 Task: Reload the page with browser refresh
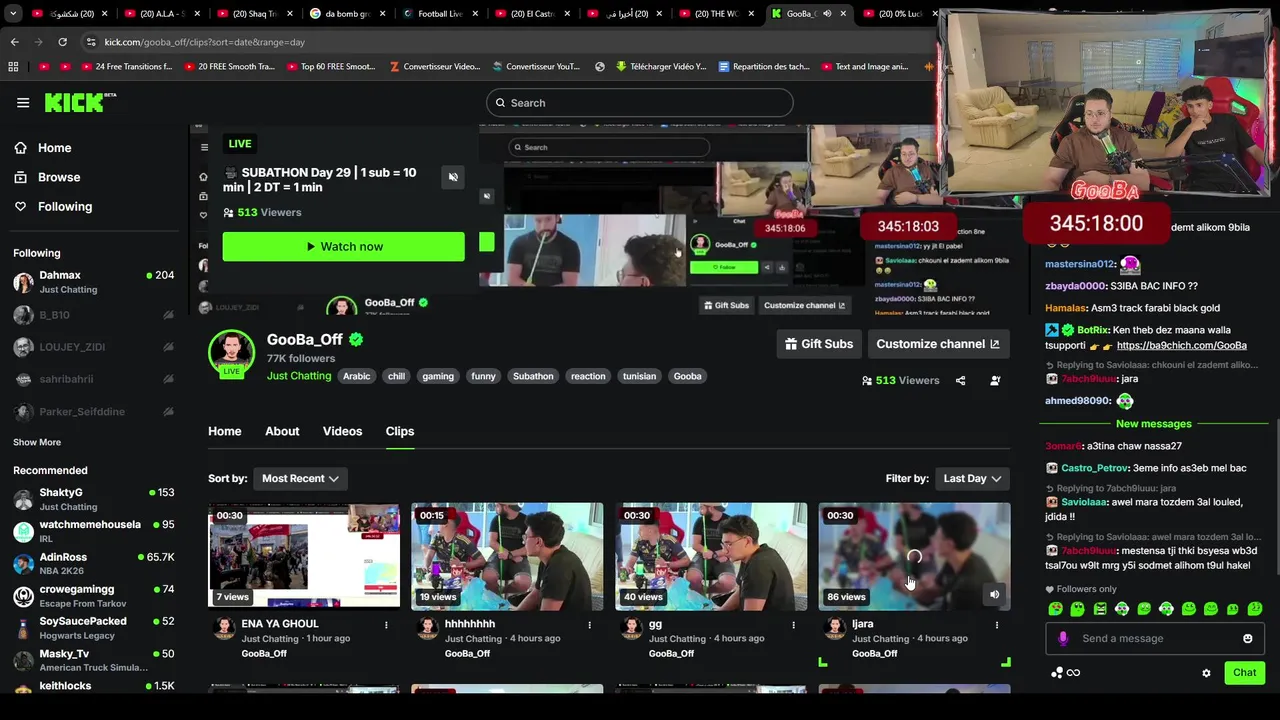click(x=62, y=42)
